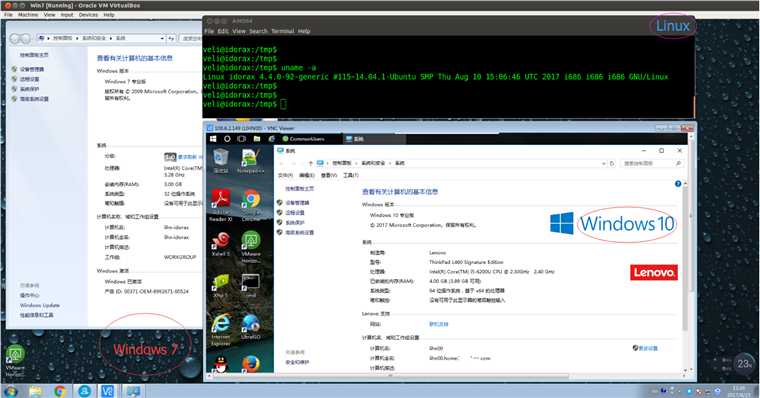Expand Windows 7 address bar dropdown arrow

coord(162,38)
